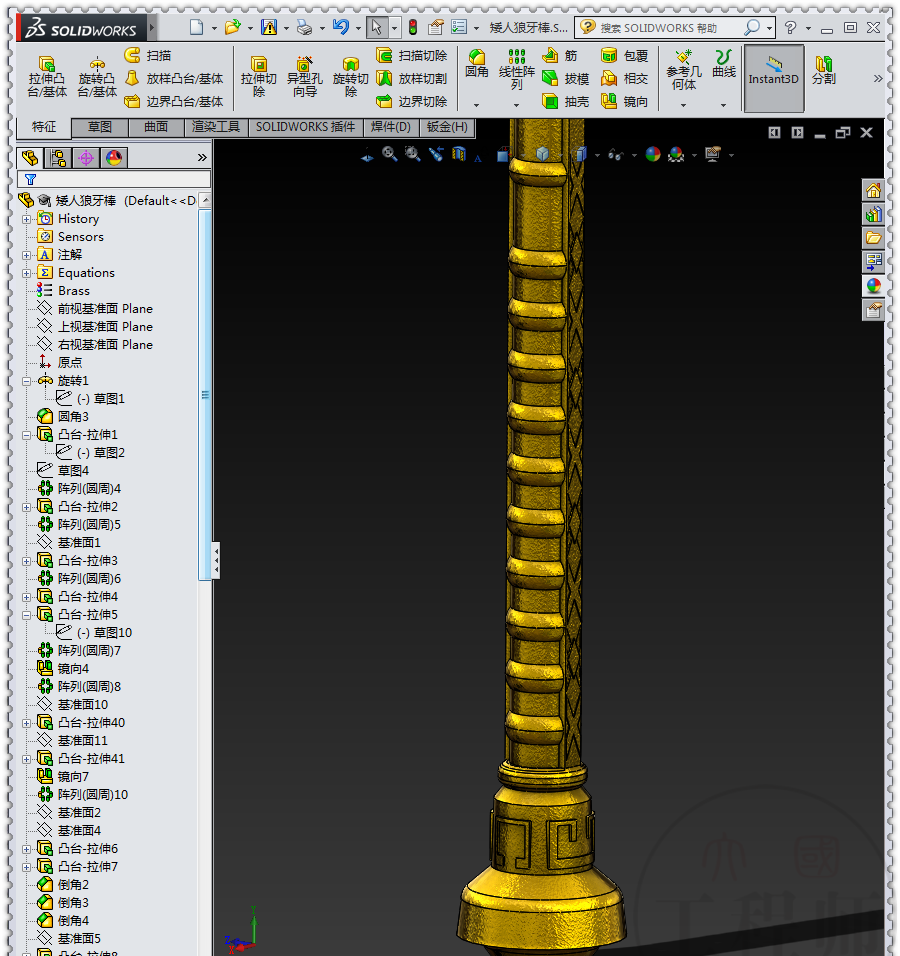Choose the Shell tool (抽壳)
Viewport: 900px width, 956px height.
tap(565, 101)
